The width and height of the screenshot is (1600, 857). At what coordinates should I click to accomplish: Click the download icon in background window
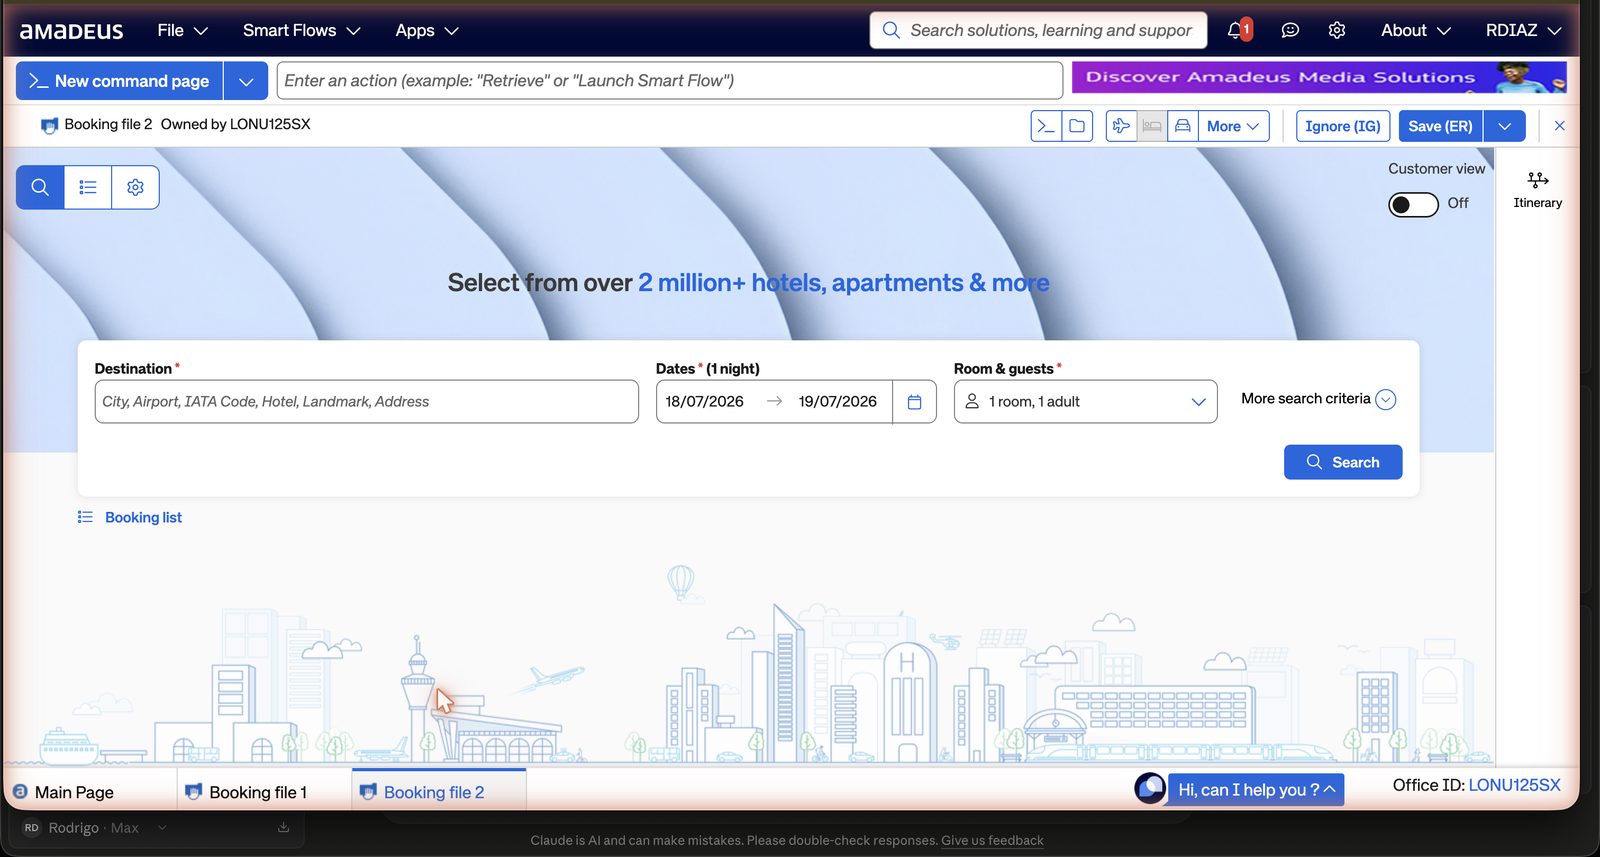(x=283, y=827)
